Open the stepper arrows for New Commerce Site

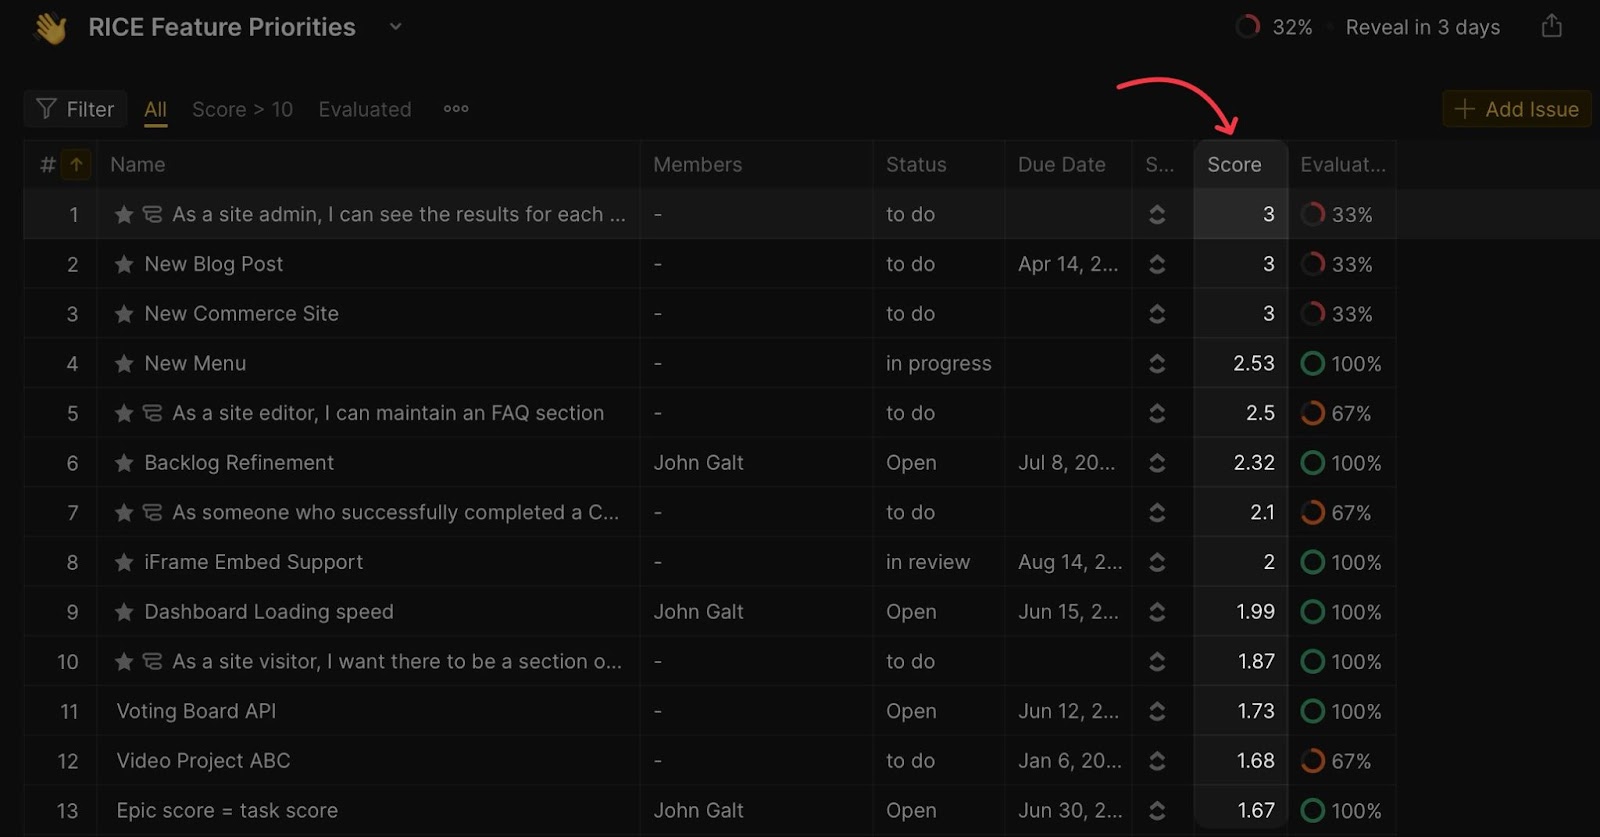point(1157,314)
